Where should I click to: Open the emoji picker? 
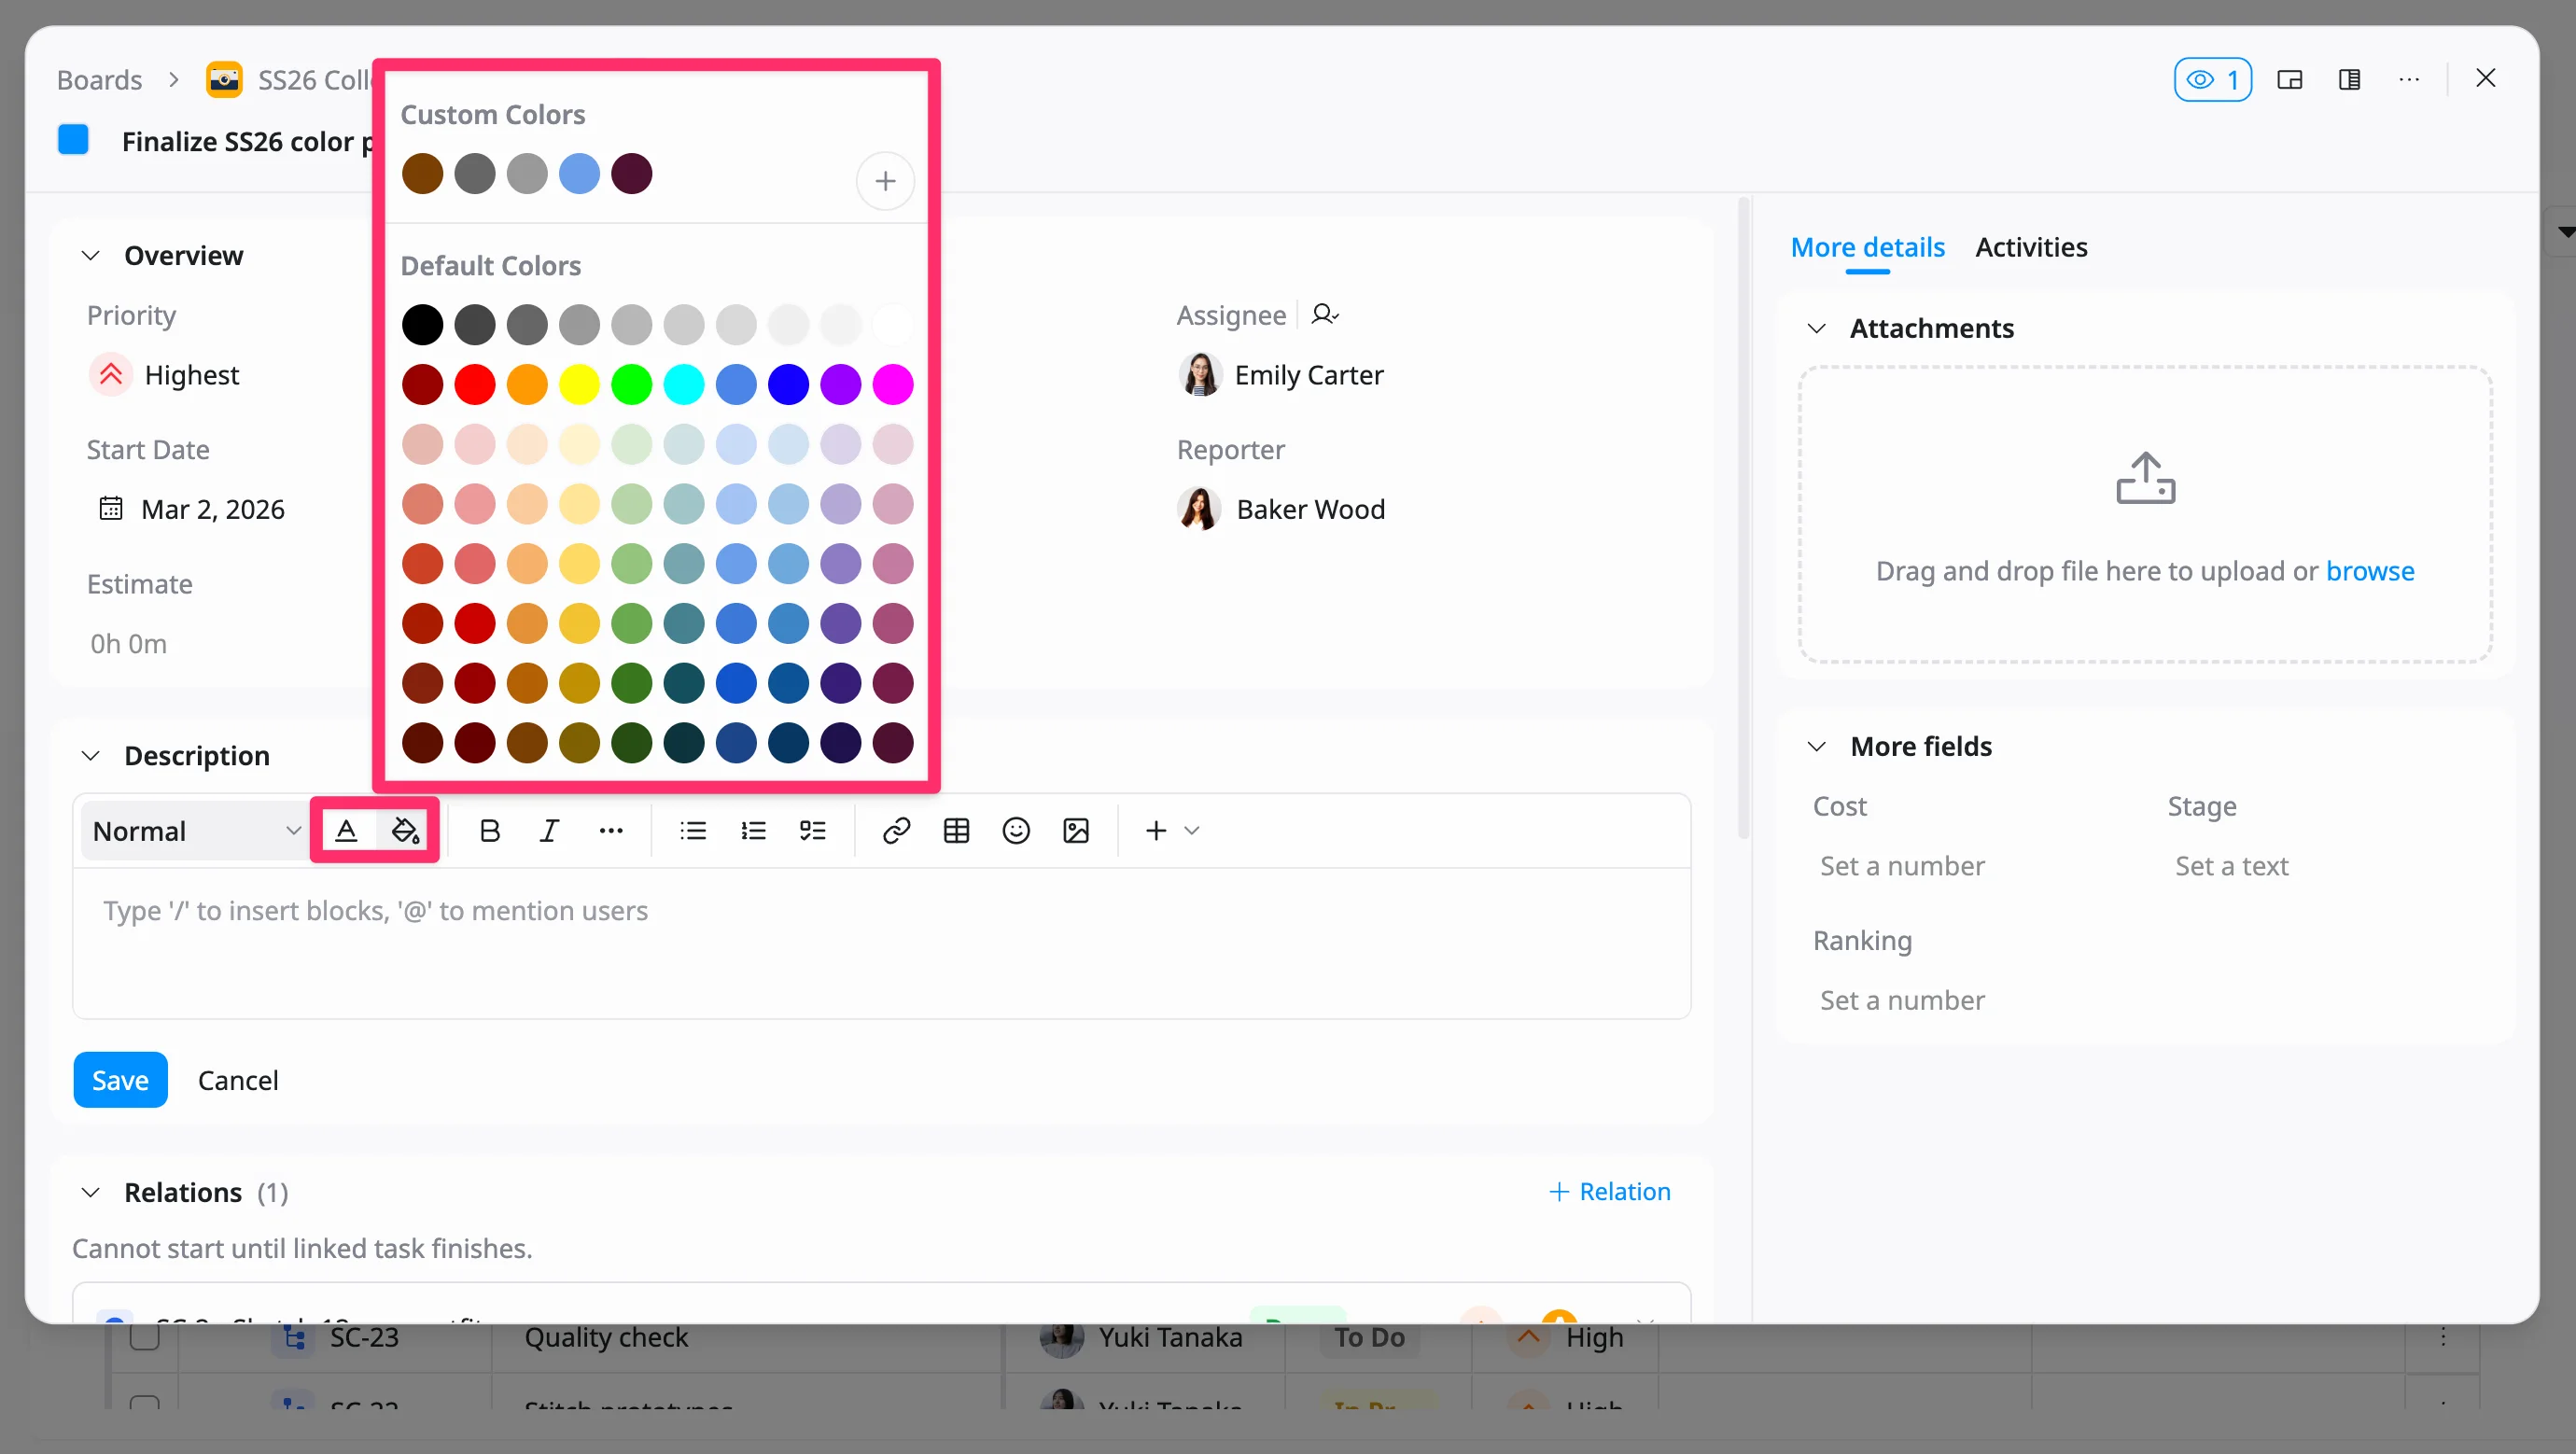pos(1016,830)
